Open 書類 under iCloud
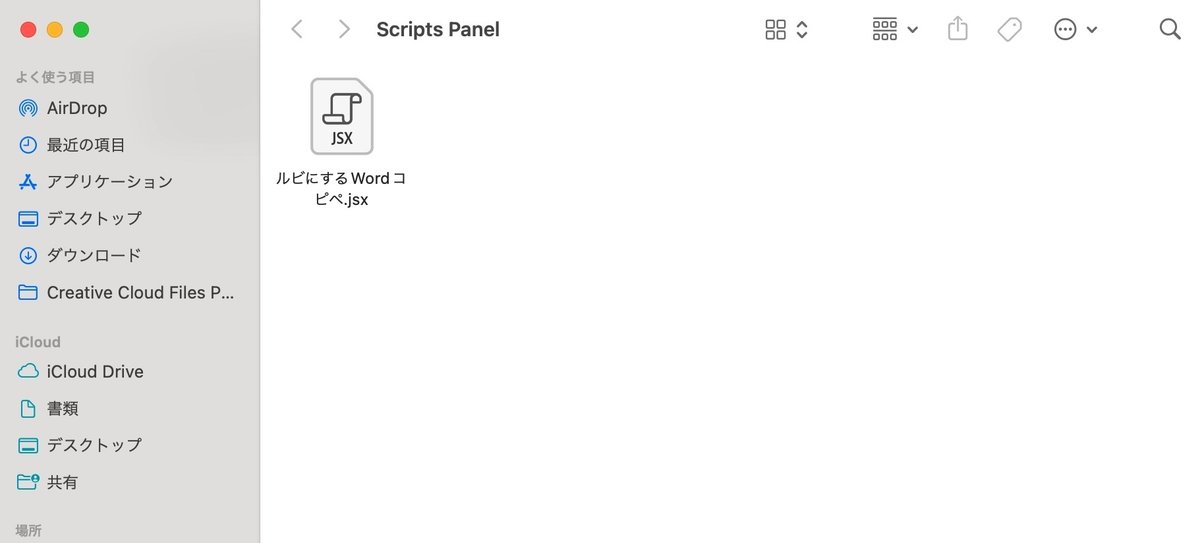The height and width of the screenshot is (543, 1200). [x=62, y=408]
